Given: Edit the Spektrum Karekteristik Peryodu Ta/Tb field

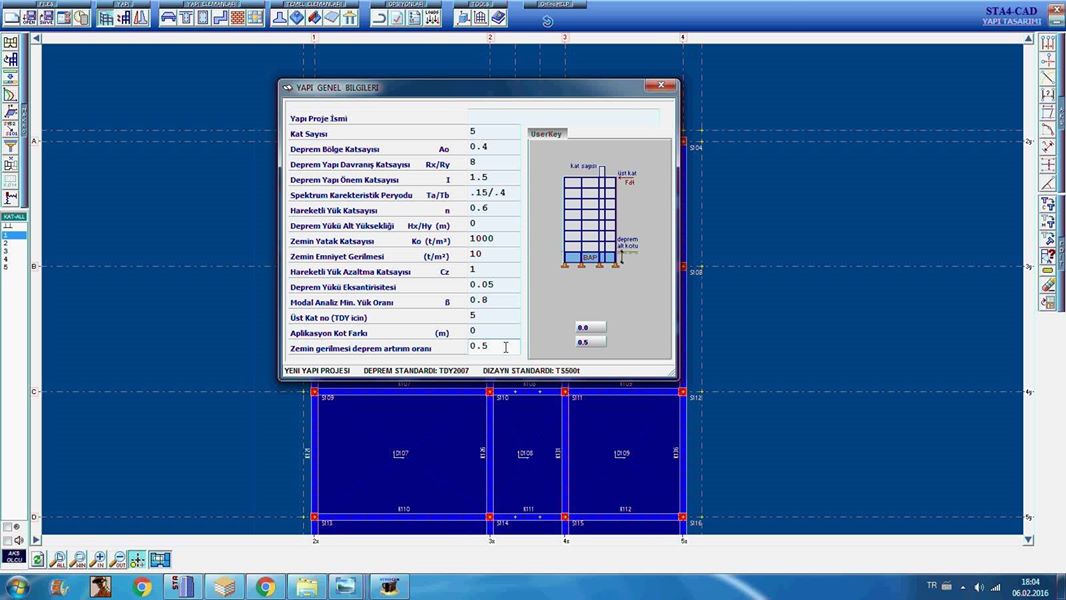Looking at the screenshot, I should pyautogui.click(x=494, y=194).
